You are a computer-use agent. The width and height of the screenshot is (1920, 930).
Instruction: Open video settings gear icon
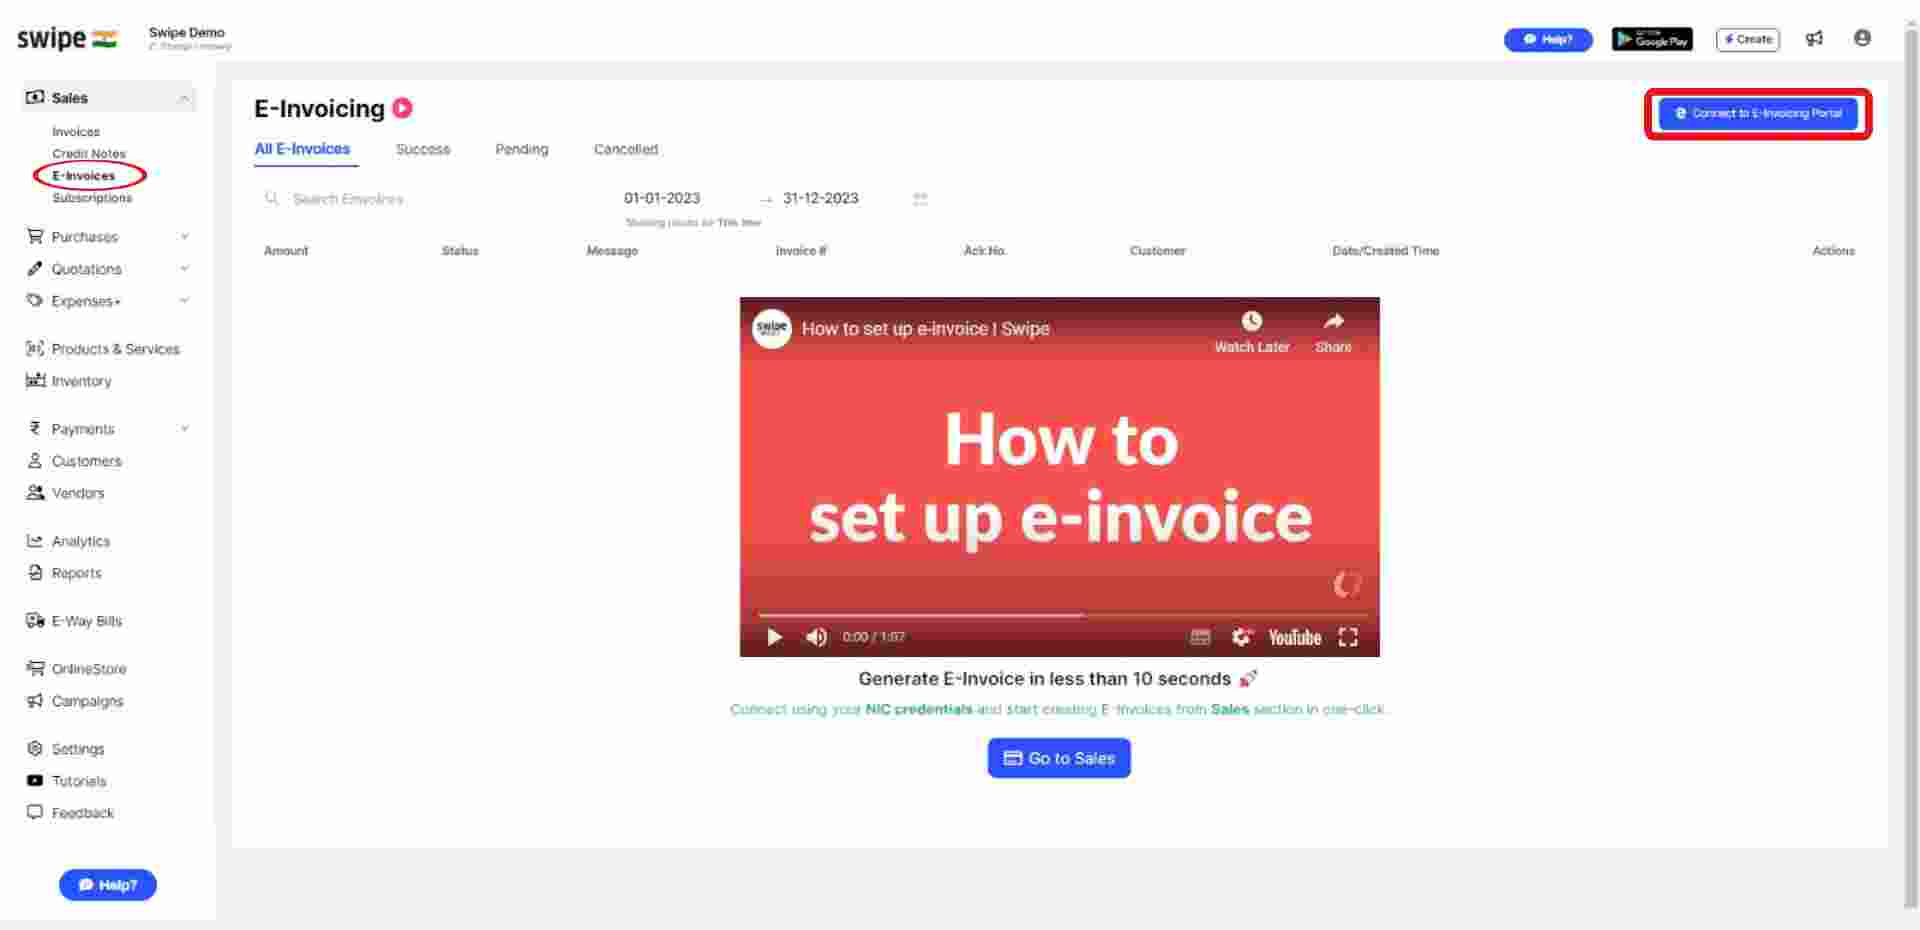[x=1242, y=637]
